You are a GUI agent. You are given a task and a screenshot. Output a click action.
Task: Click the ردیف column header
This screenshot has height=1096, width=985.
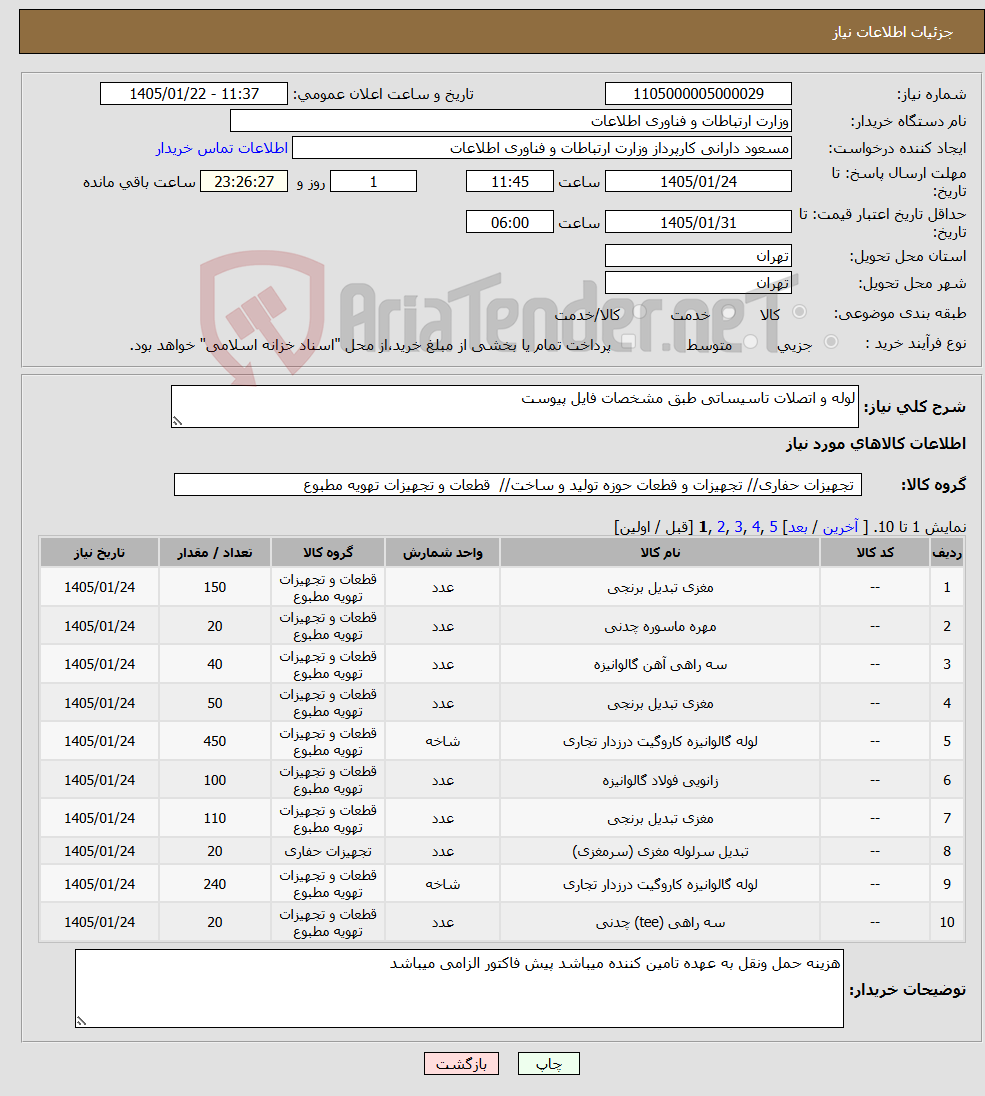[x=947, y=552]
